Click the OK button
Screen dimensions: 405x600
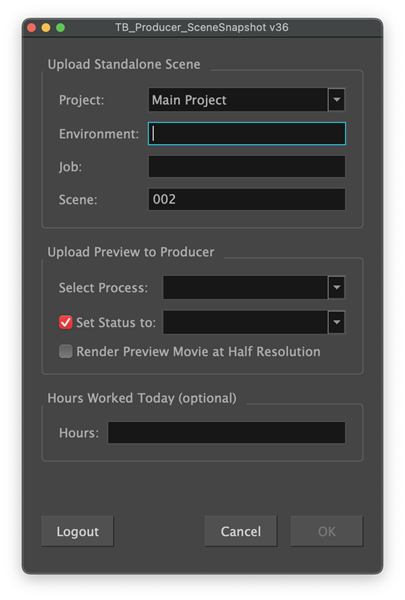pos(327,531)
